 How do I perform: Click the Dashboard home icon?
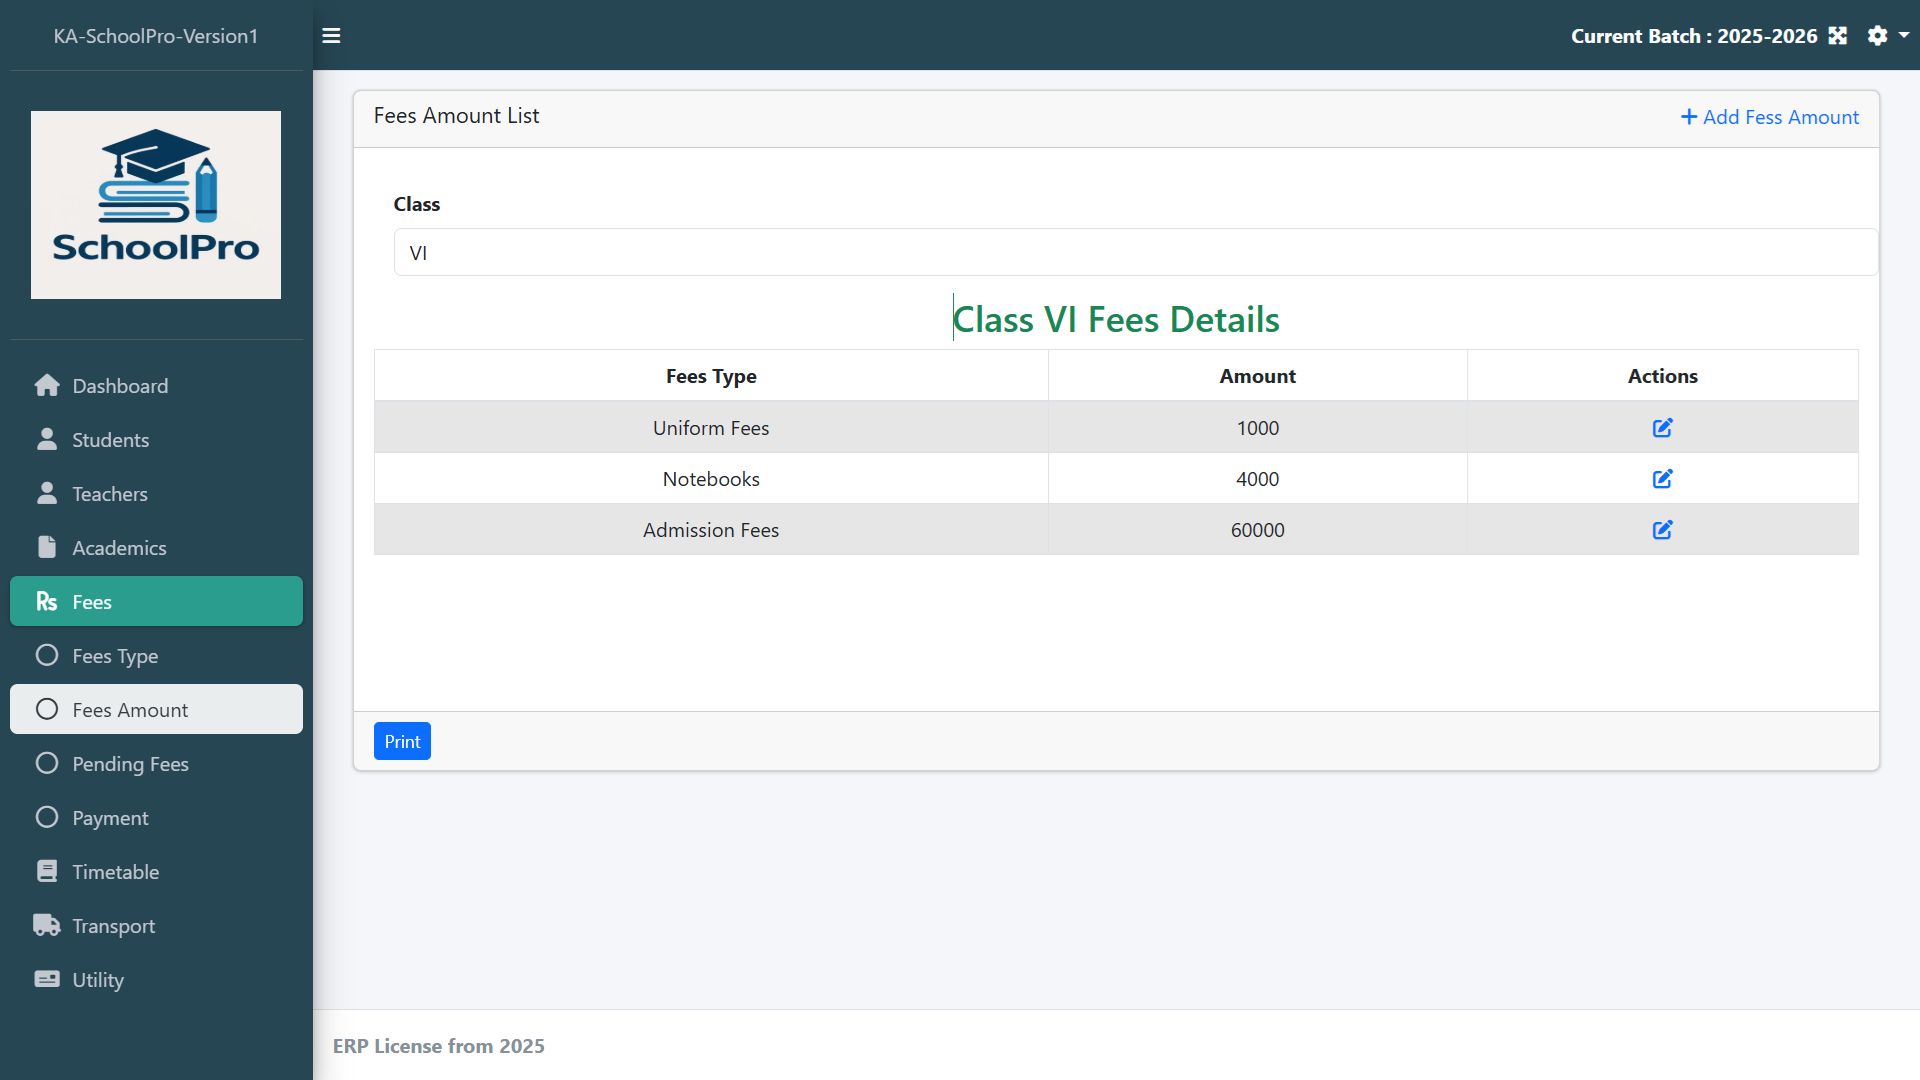point(47,386)
